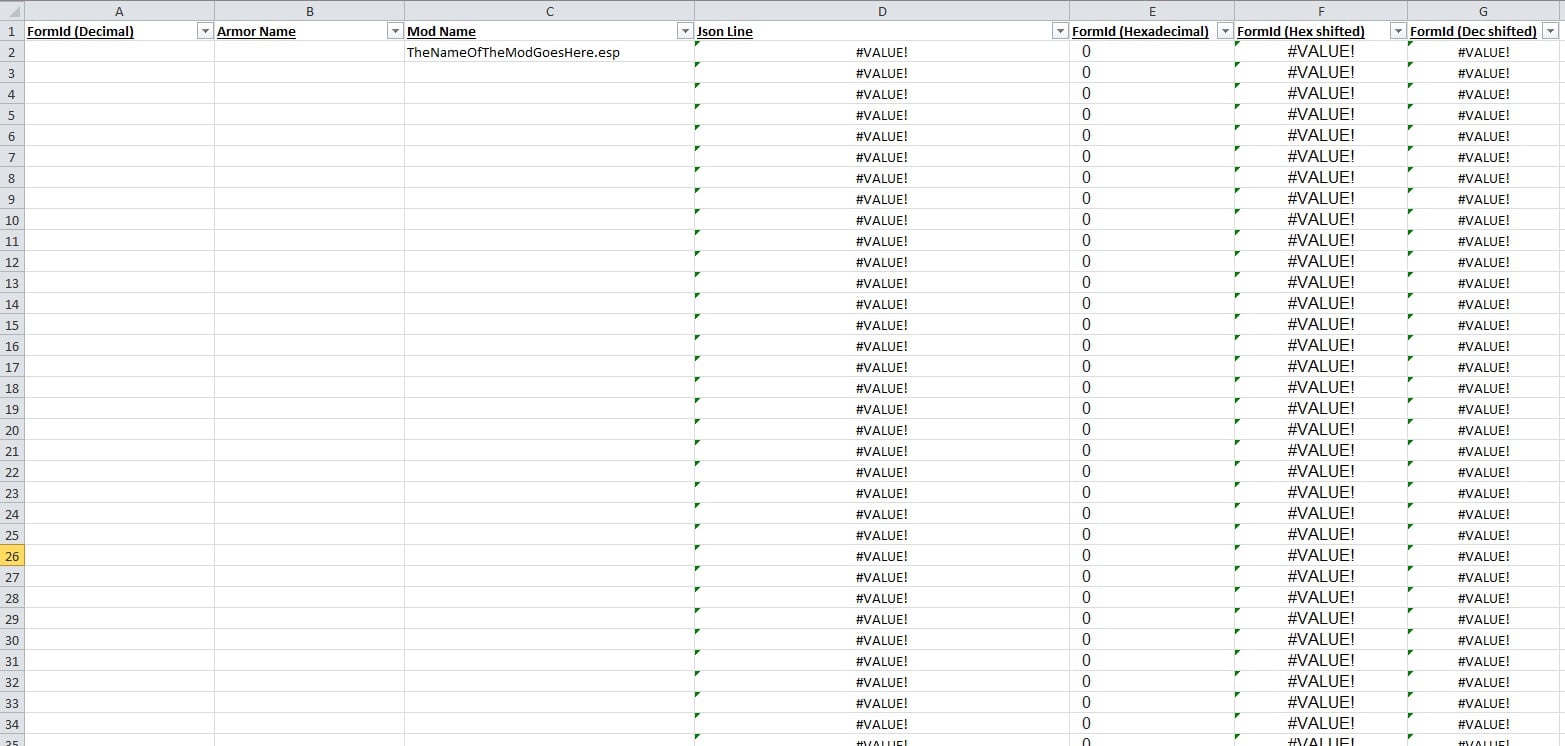Screen dimensions: 1565x746
Task: Select column C header
Action: pyautogui.click(x=549, y=10)
